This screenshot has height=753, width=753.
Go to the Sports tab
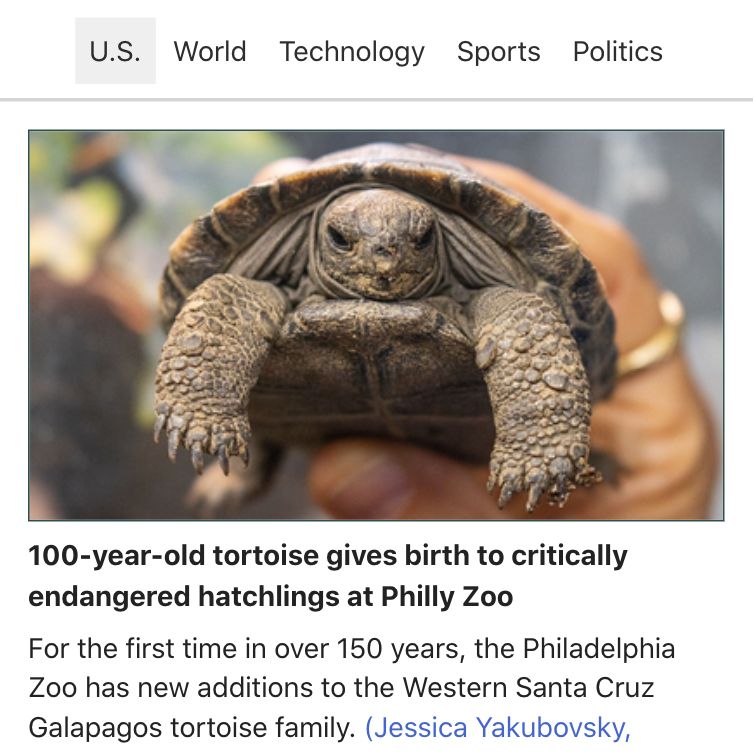498,51
